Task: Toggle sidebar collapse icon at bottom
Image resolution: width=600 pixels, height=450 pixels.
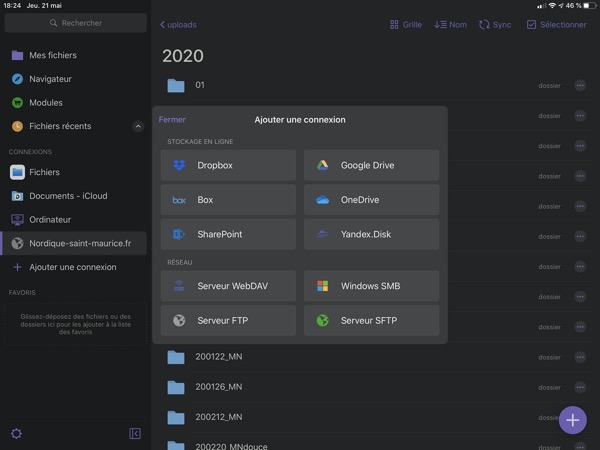Action: 135,433
